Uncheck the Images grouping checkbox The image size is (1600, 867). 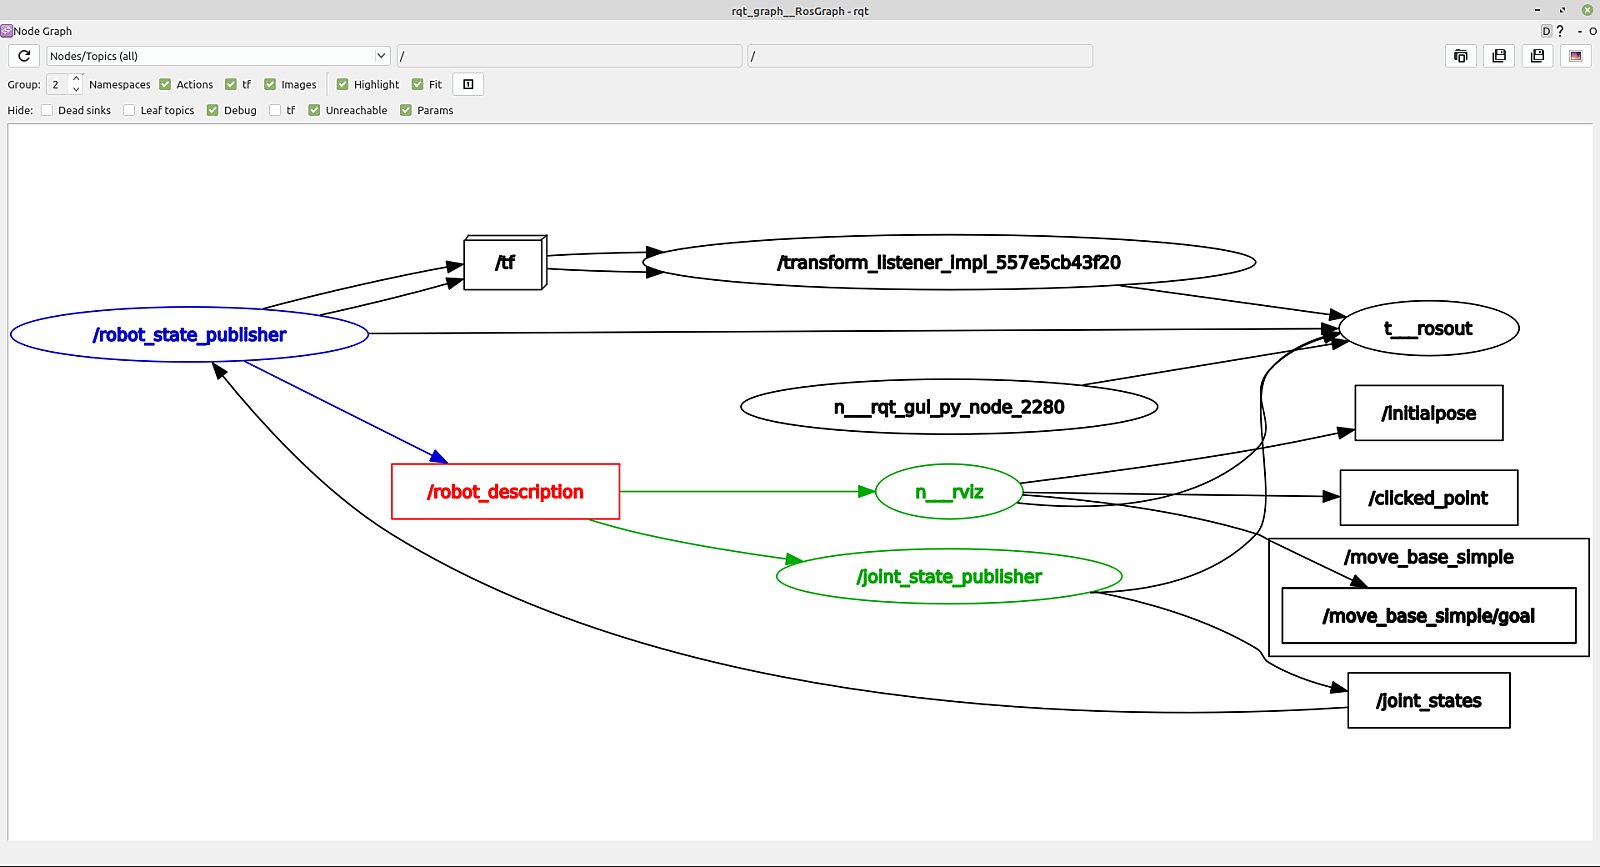[270, 85]
